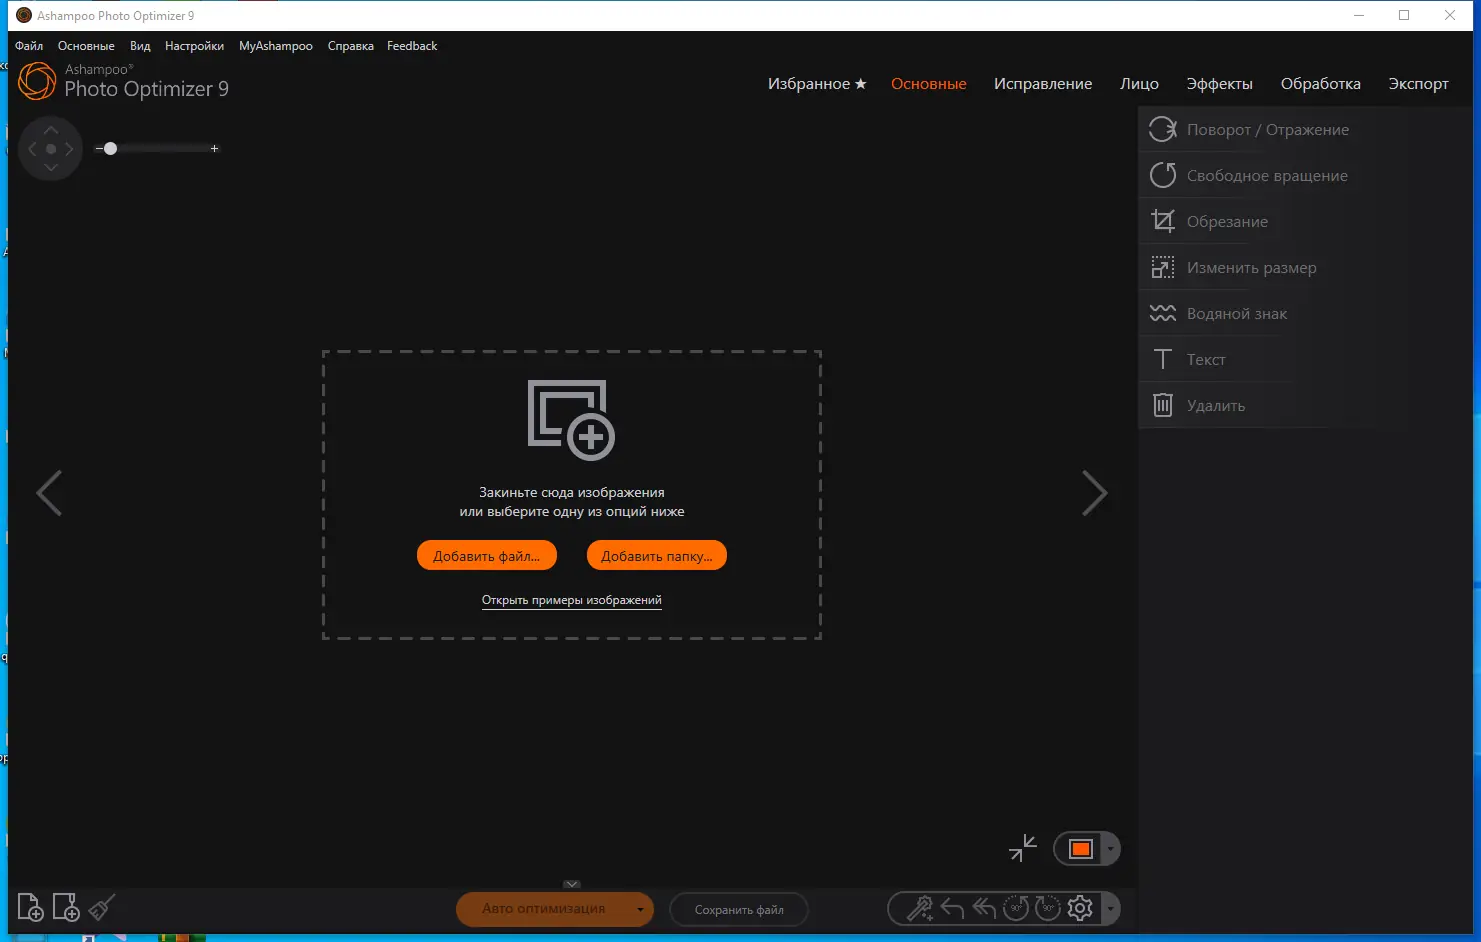1481x942 pixels.
Task: Click the magic wand optimize icon
Action: coord(920,908)
